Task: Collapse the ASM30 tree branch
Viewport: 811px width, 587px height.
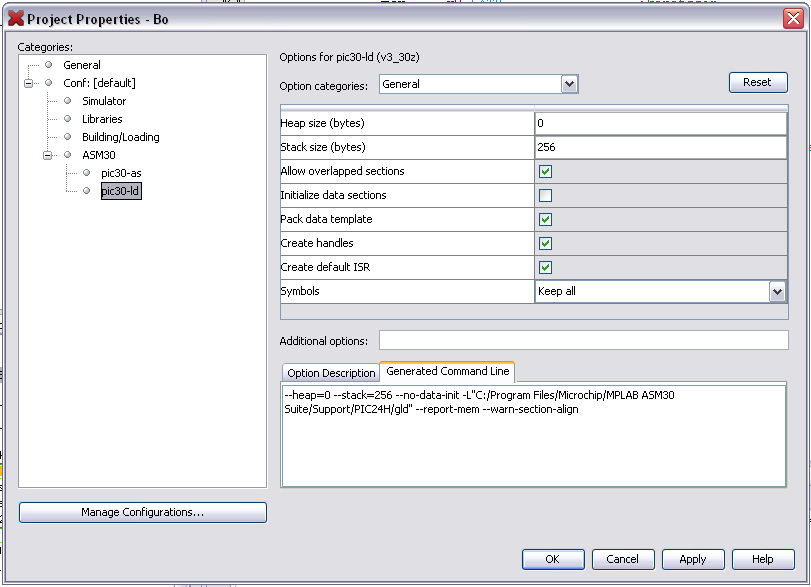Action: tap(48, 155)
